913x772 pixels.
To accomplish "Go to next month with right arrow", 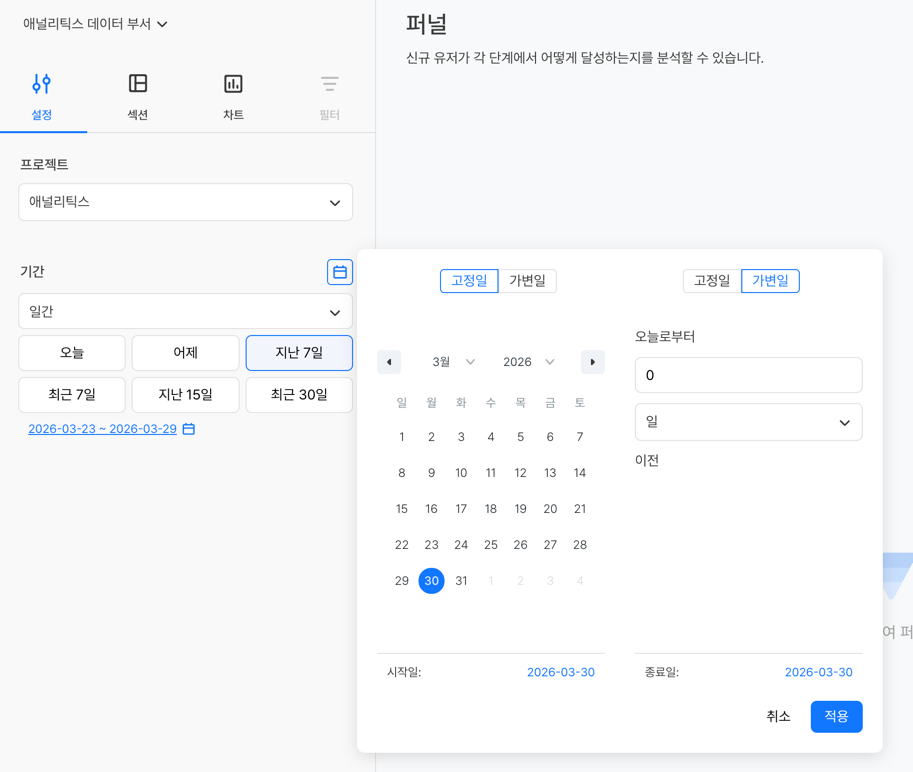I will (x=593, y=362).
